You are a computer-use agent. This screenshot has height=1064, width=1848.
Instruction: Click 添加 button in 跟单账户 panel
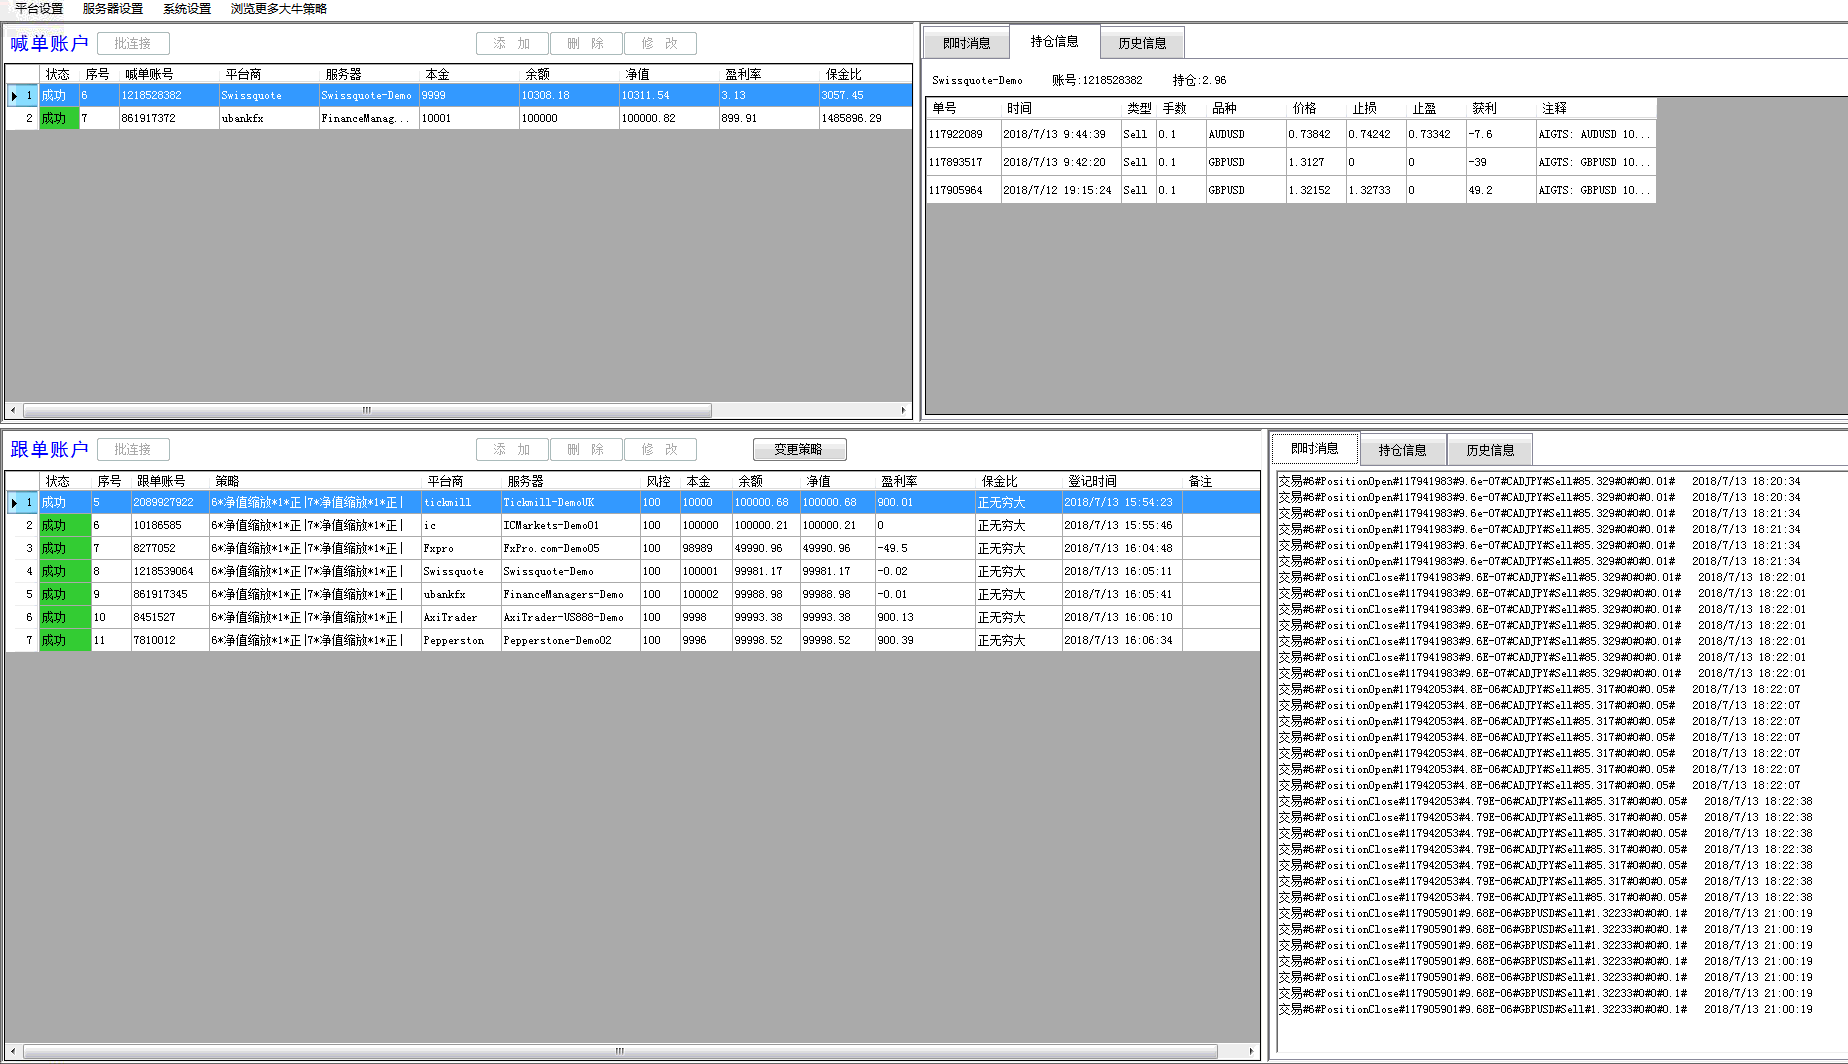pos(512,450)
